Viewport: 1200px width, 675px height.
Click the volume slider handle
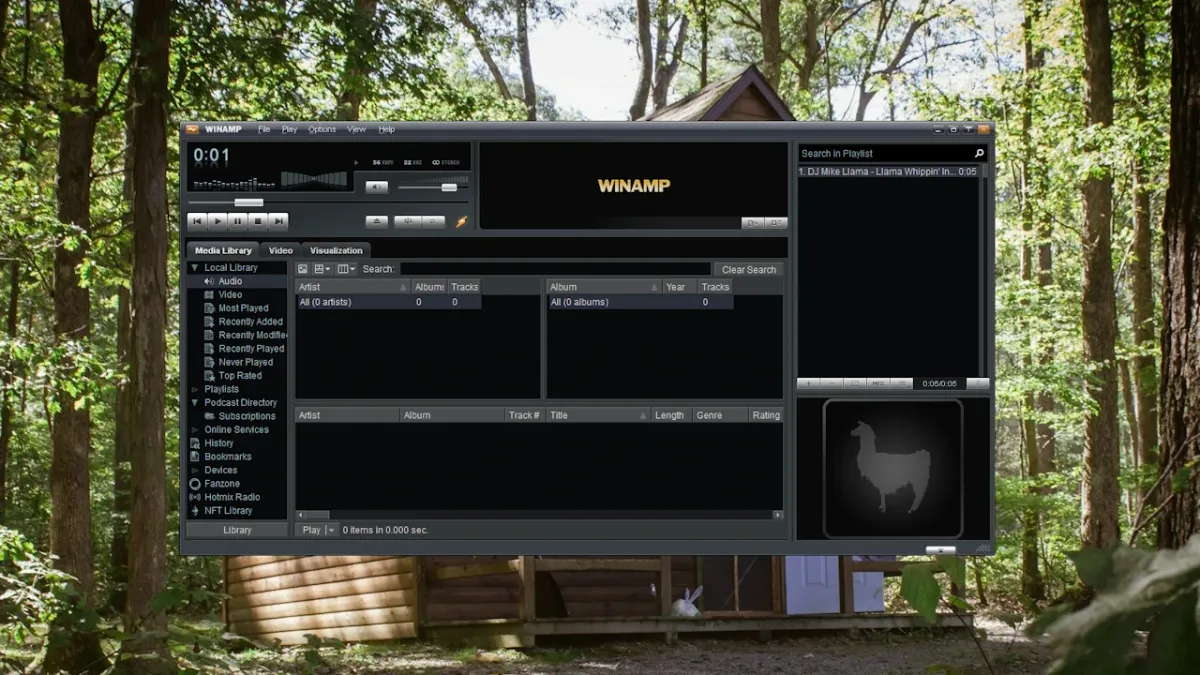(449, 187)
